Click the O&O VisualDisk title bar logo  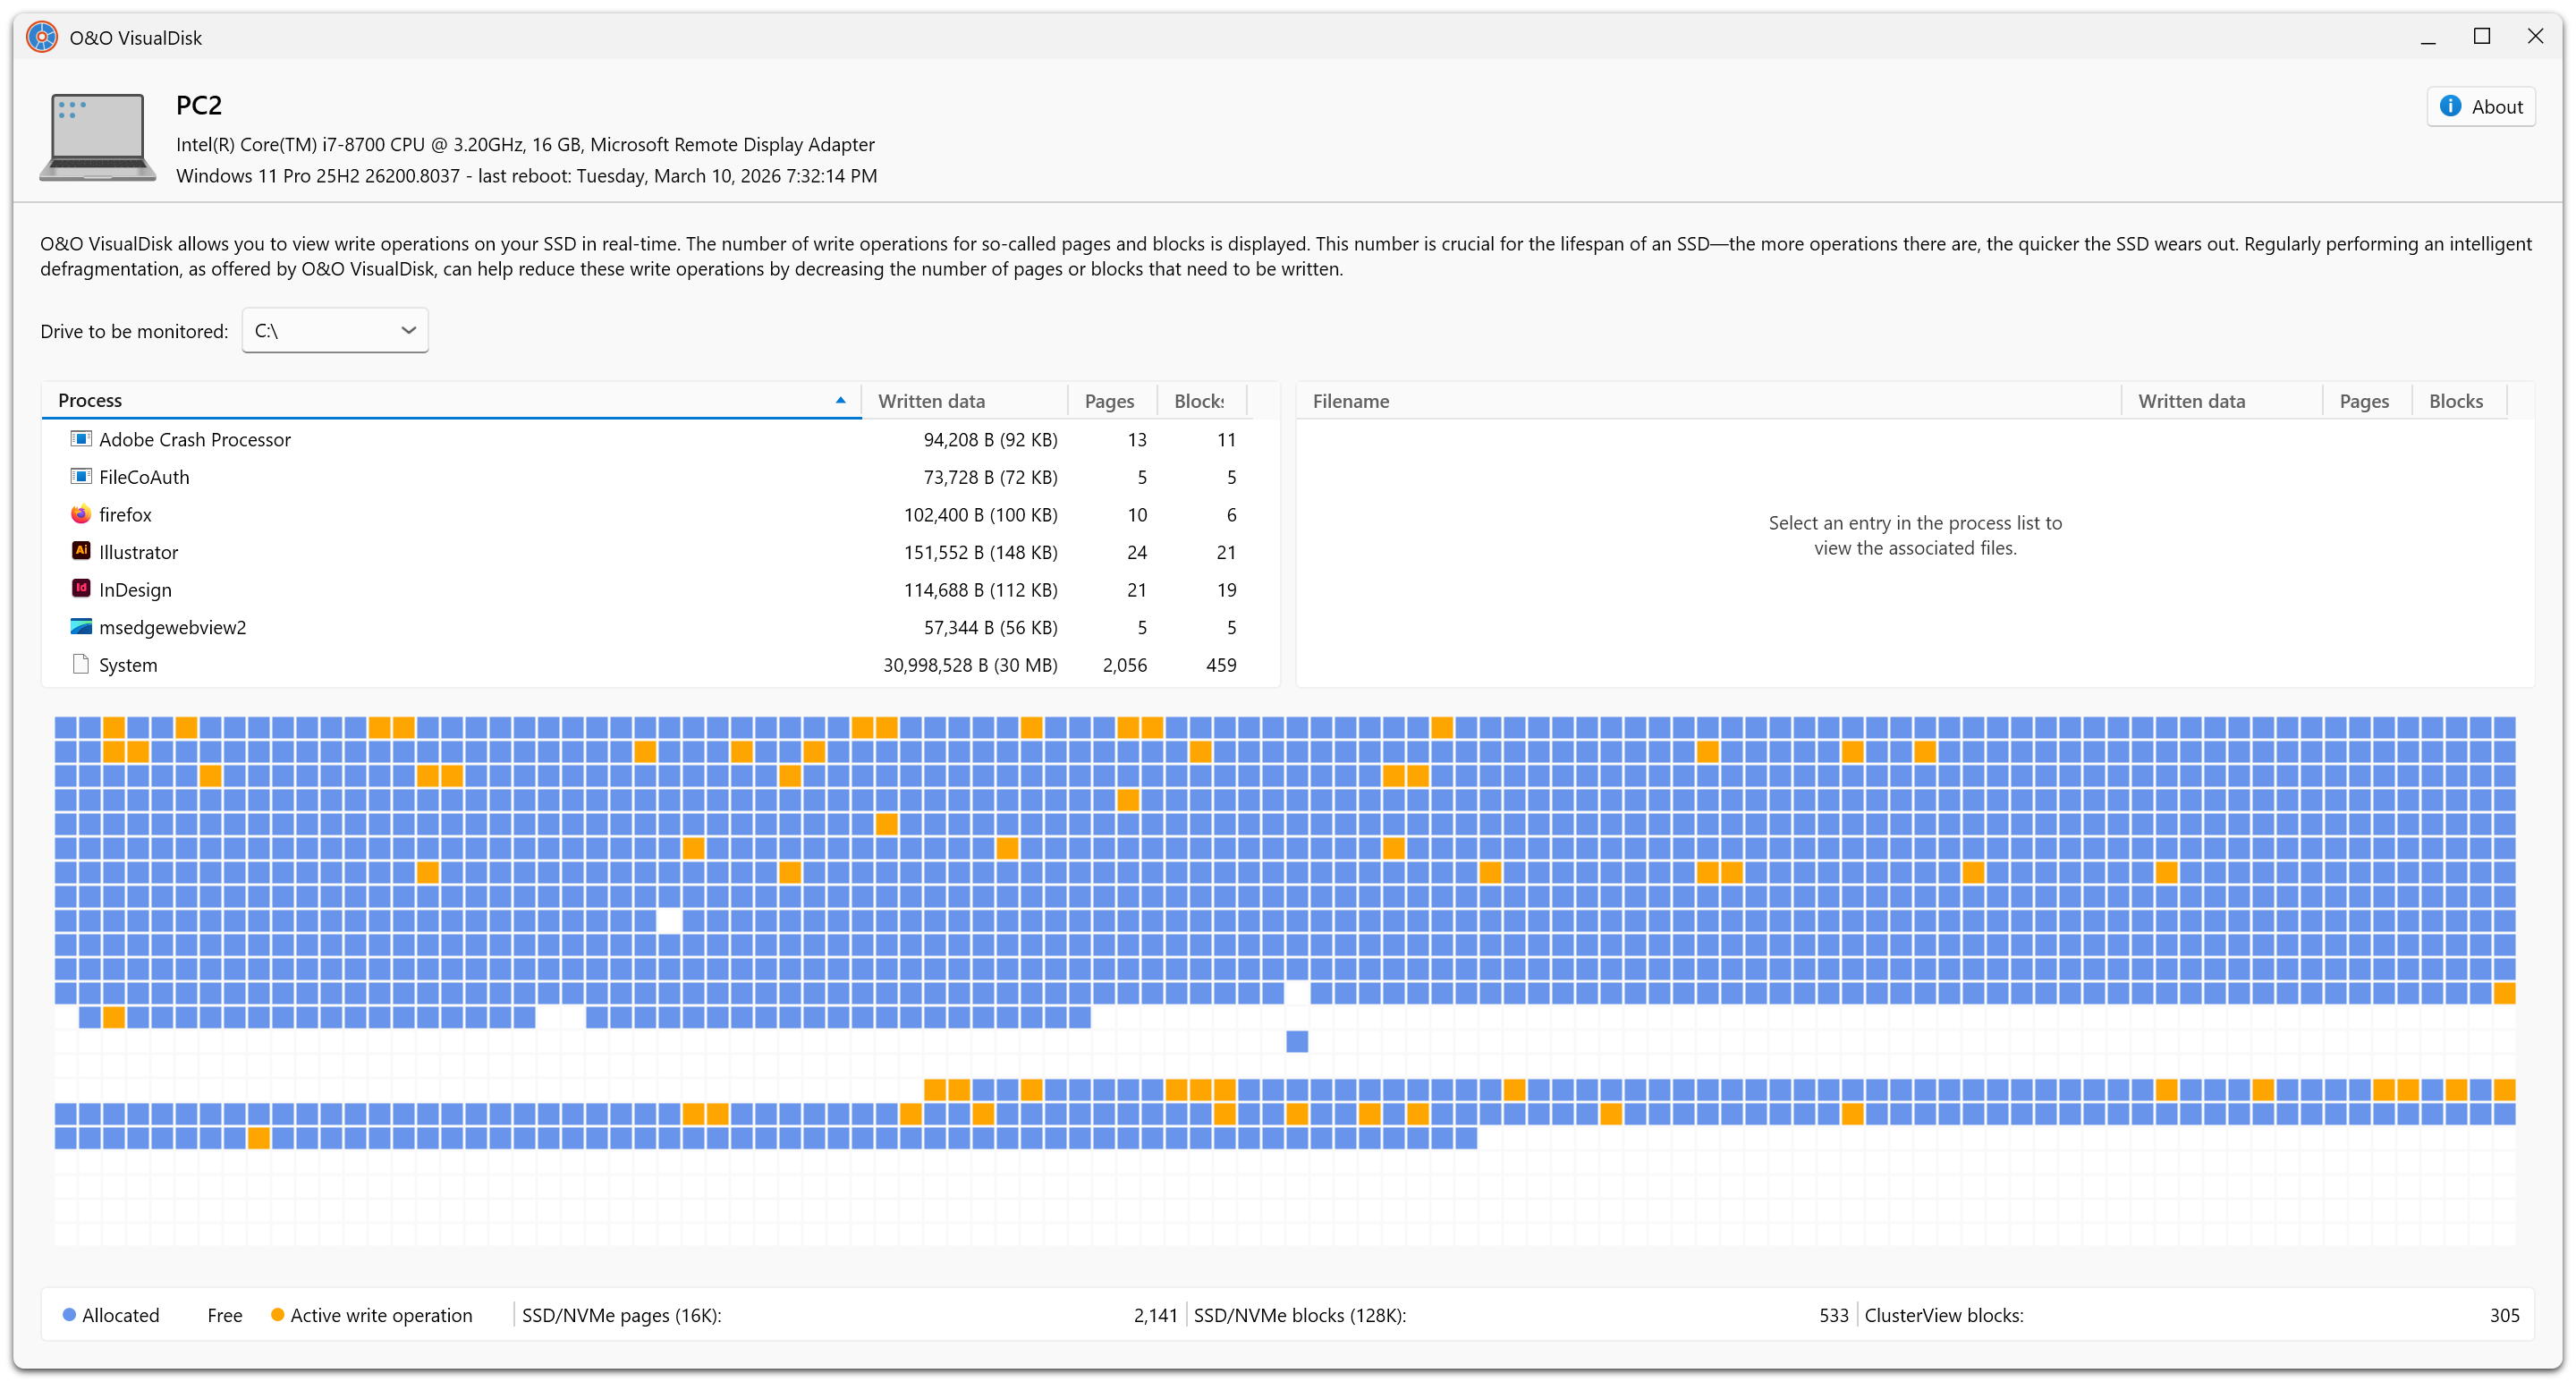42,38
